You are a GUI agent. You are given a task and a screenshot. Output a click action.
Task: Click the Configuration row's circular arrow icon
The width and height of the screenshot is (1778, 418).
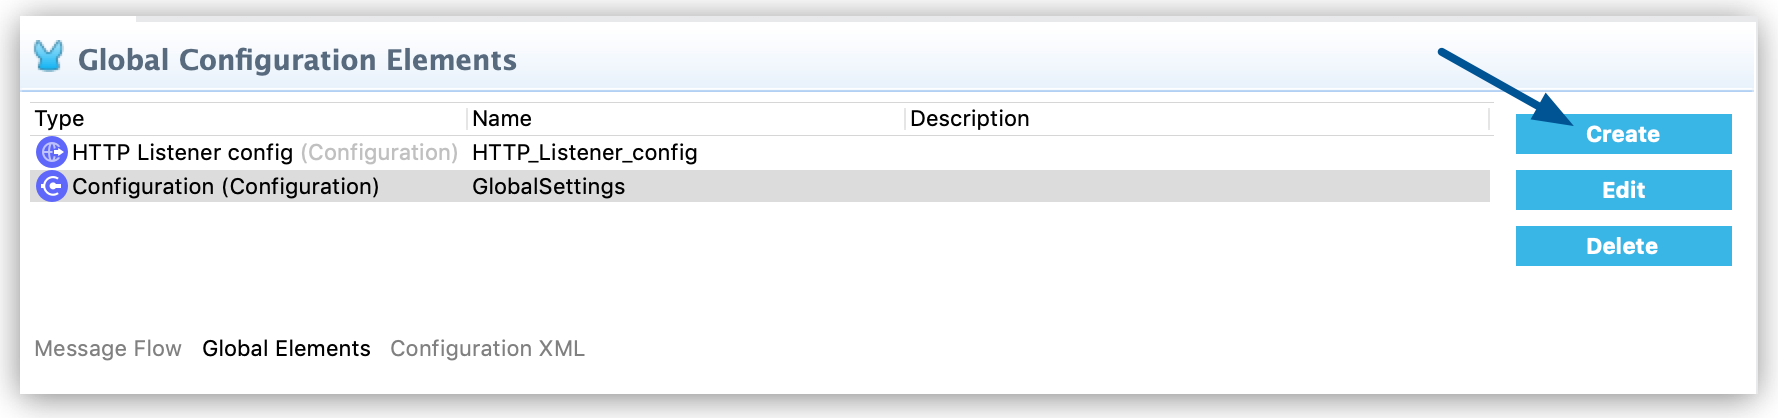[x=51, y=186]
